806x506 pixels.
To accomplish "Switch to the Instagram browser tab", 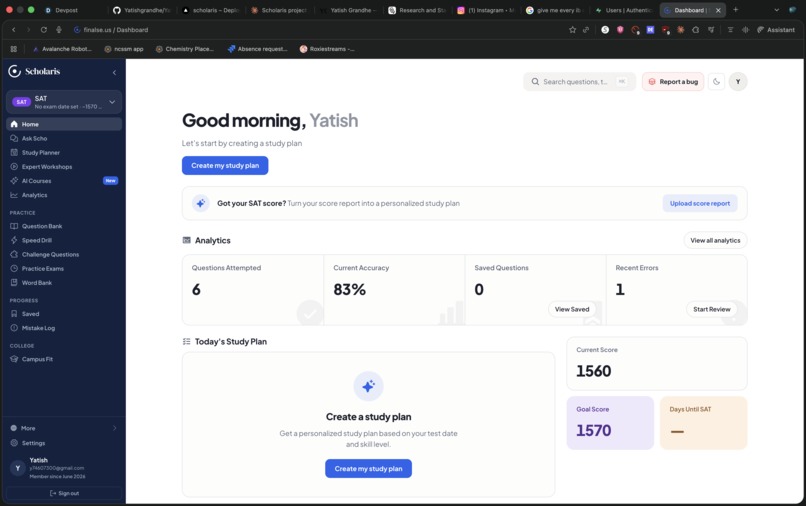I will point(486,10).
